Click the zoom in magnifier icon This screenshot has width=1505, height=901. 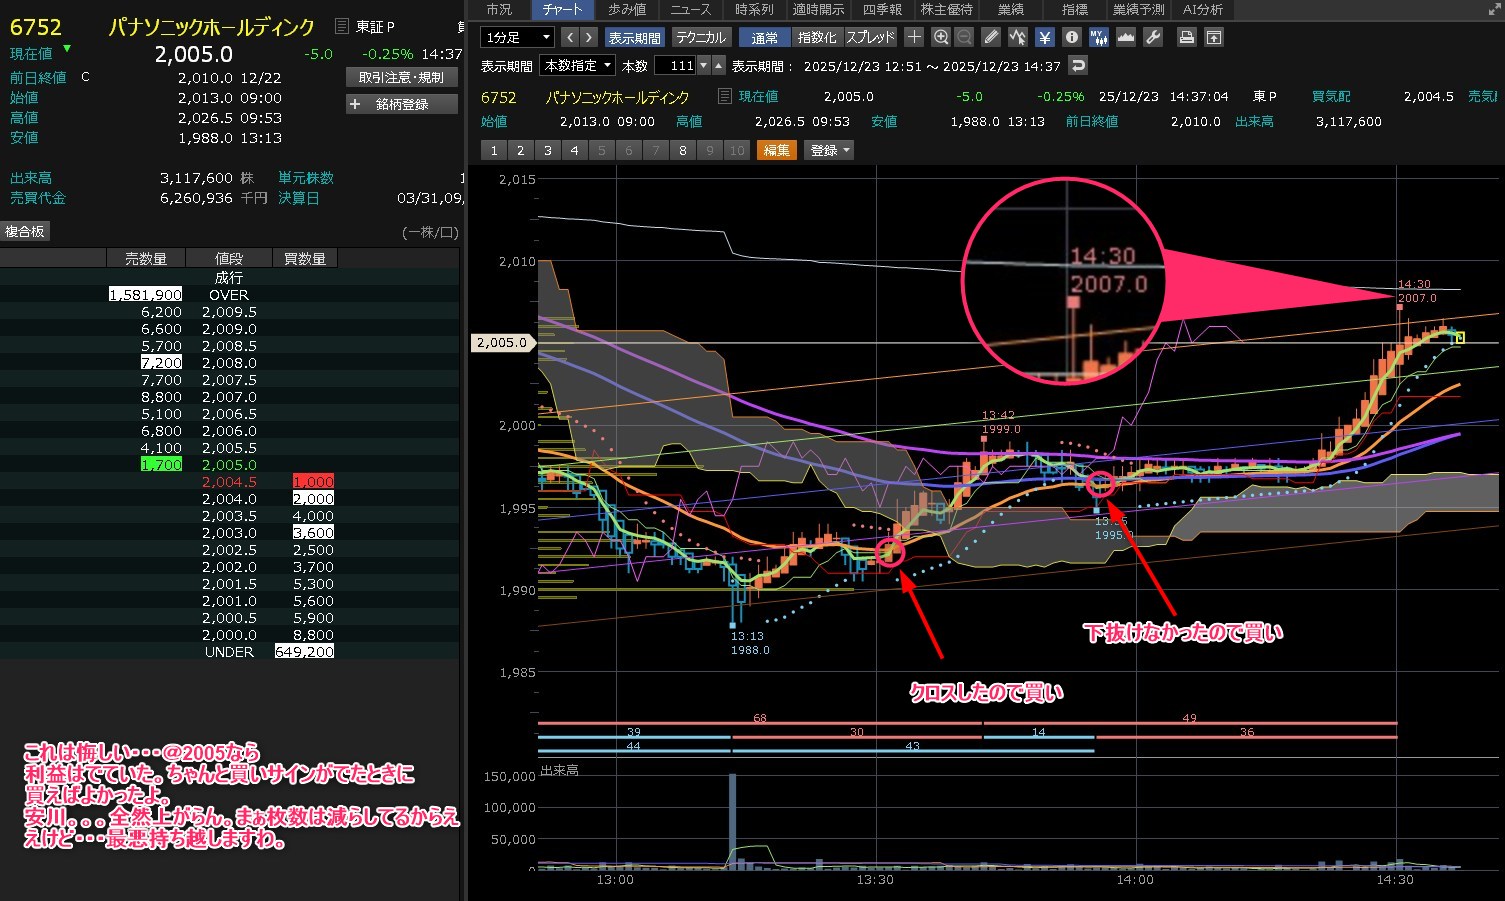[x=940, y=37]
